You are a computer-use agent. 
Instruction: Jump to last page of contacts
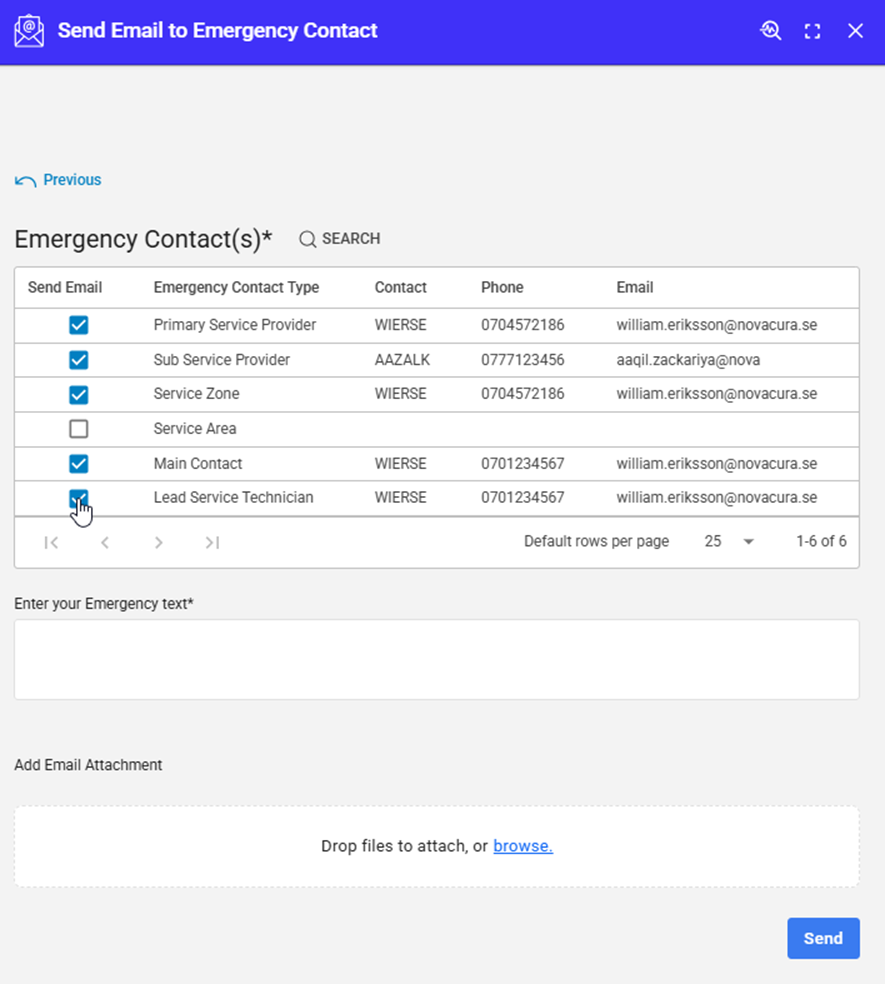(212, 542)
